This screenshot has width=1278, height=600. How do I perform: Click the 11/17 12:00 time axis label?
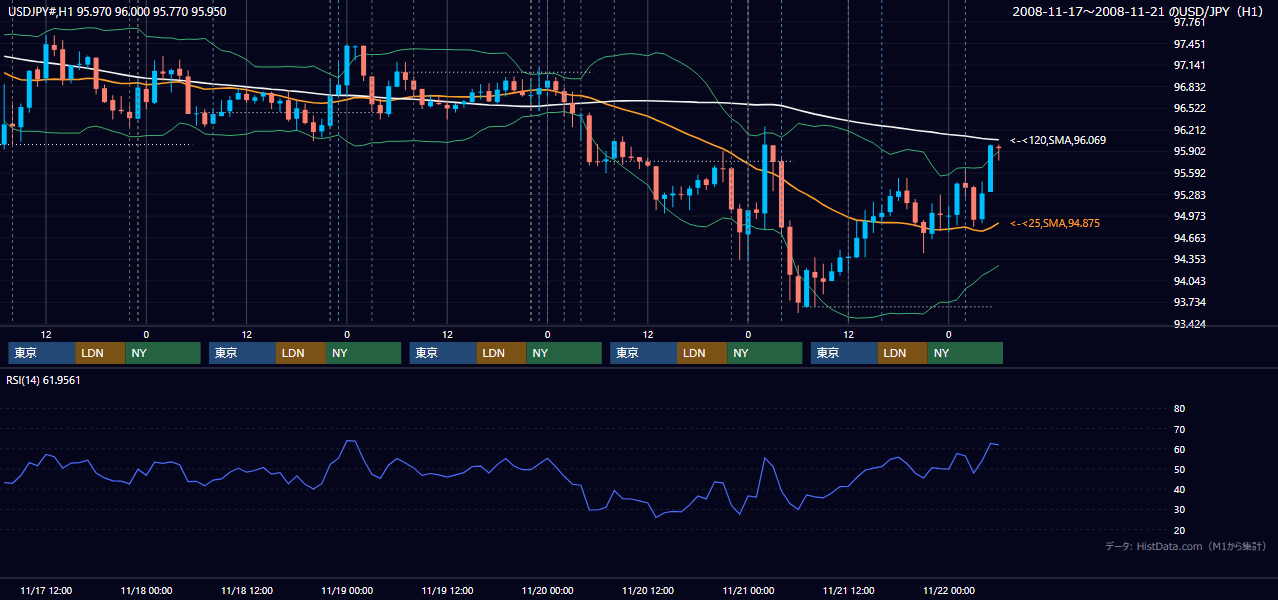pos(46,591)
